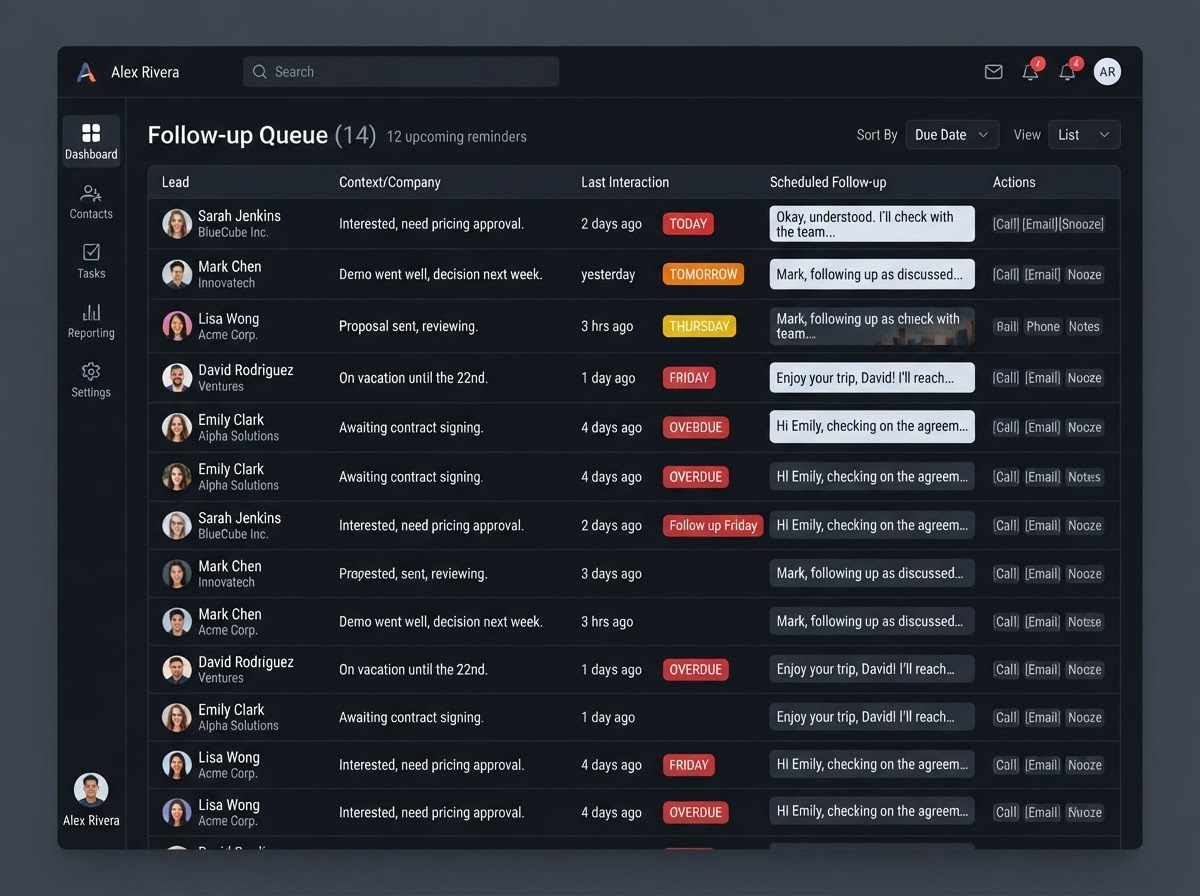
Task: Open the highlighted "Hi Emily, checking on the agreem…" message
Action: click(872, 427)
